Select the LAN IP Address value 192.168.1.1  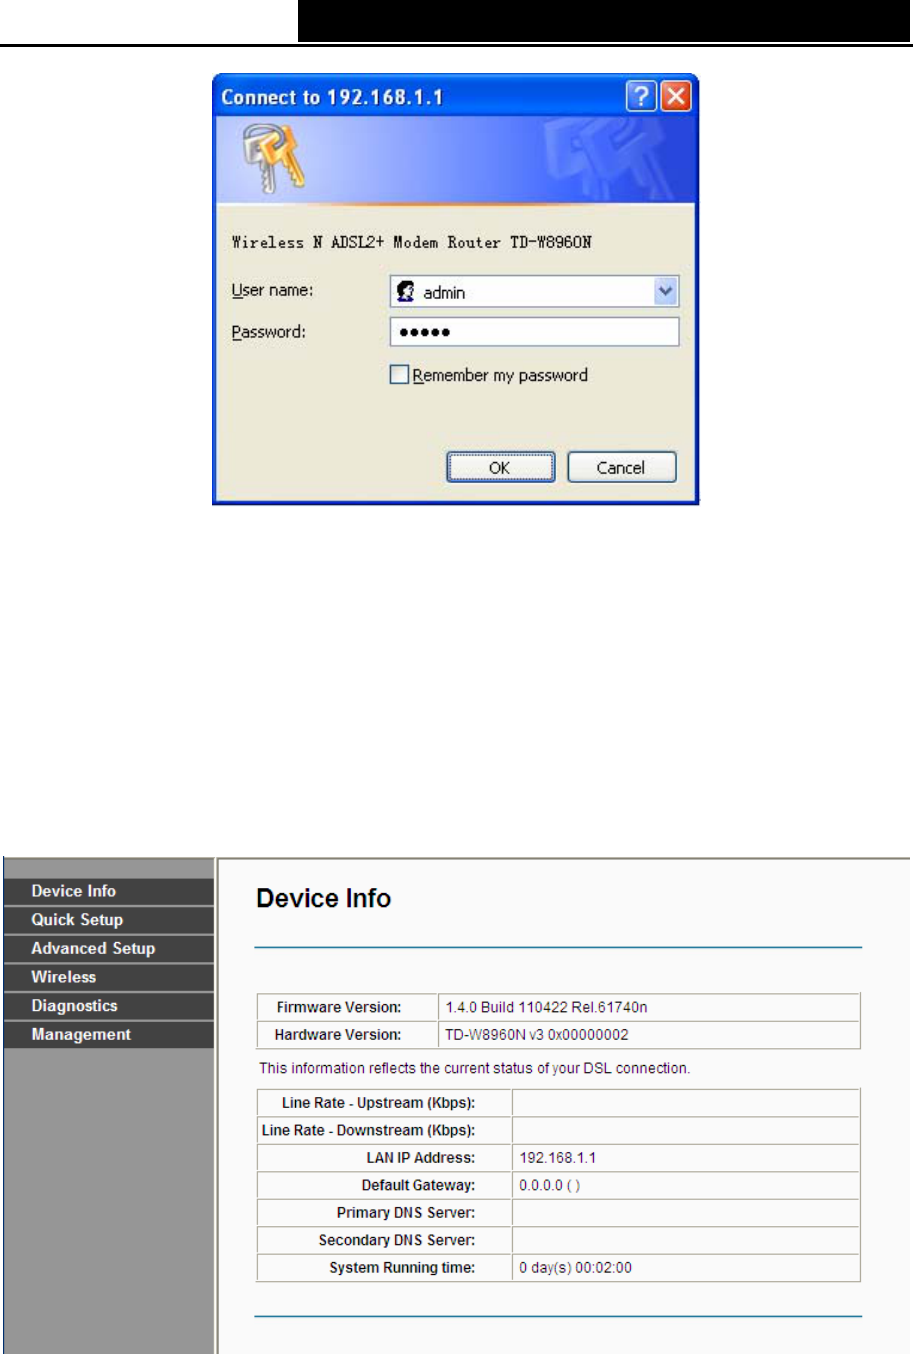click(557, 1158)
